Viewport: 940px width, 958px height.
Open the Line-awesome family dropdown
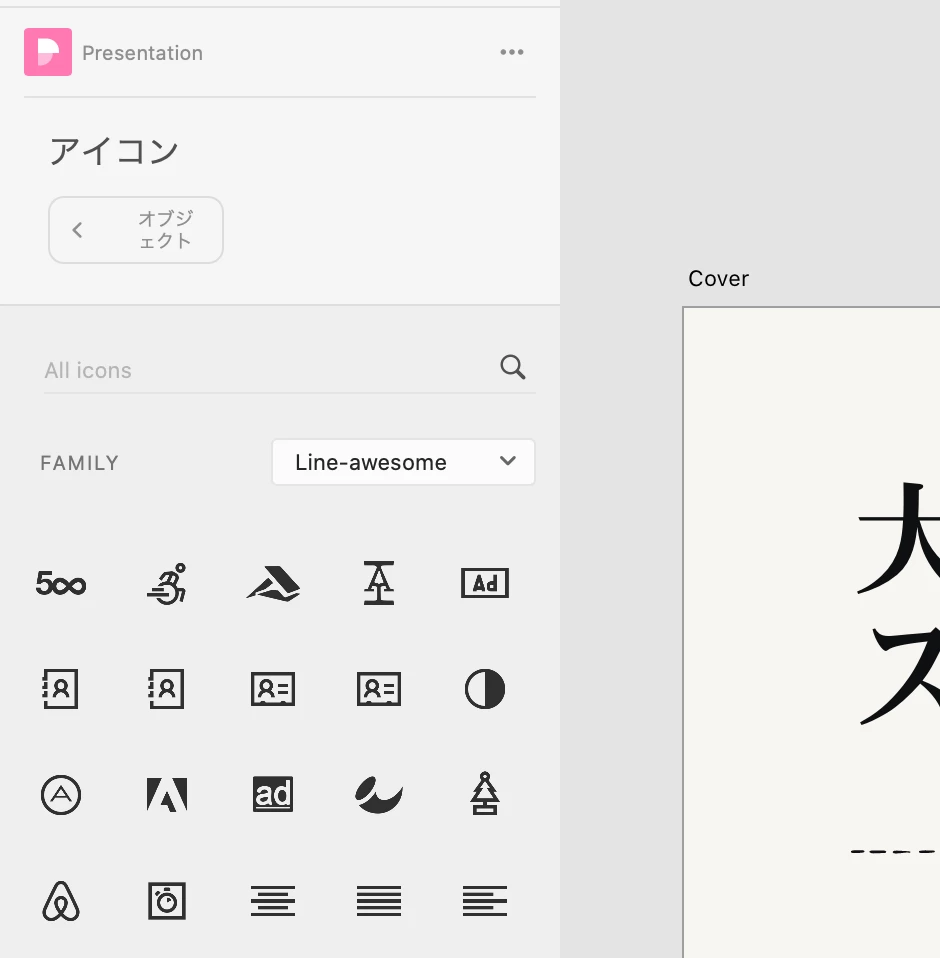point(403,462)
